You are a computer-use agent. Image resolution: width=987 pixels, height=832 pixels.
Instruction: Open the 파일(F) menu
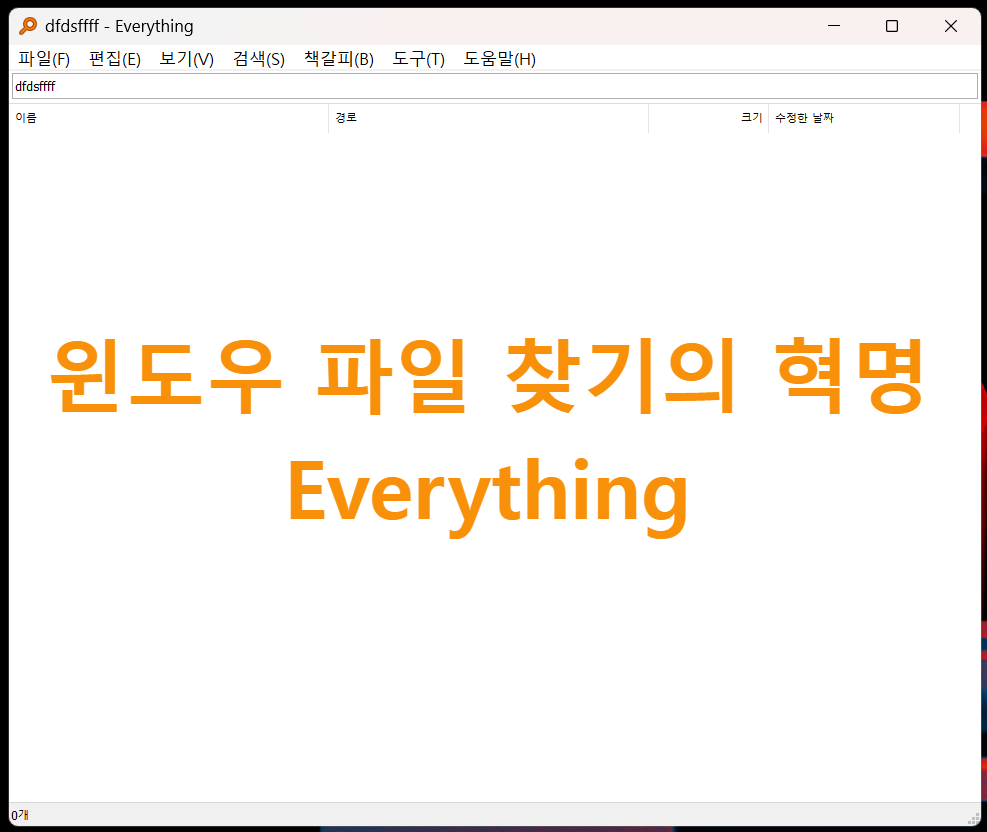[44, 59]
